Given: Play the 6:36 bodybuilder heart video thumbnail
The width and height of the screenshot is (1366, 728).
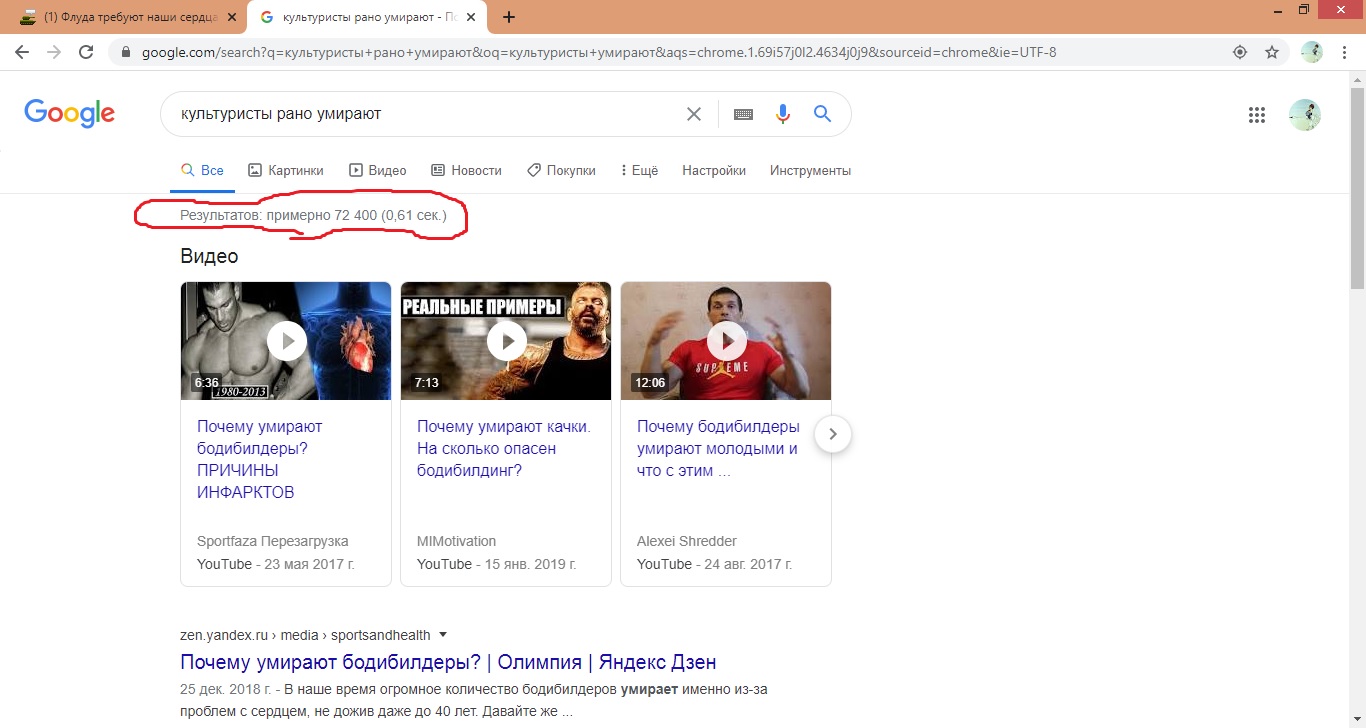Looking at the screenshot, I should [286, 341].
